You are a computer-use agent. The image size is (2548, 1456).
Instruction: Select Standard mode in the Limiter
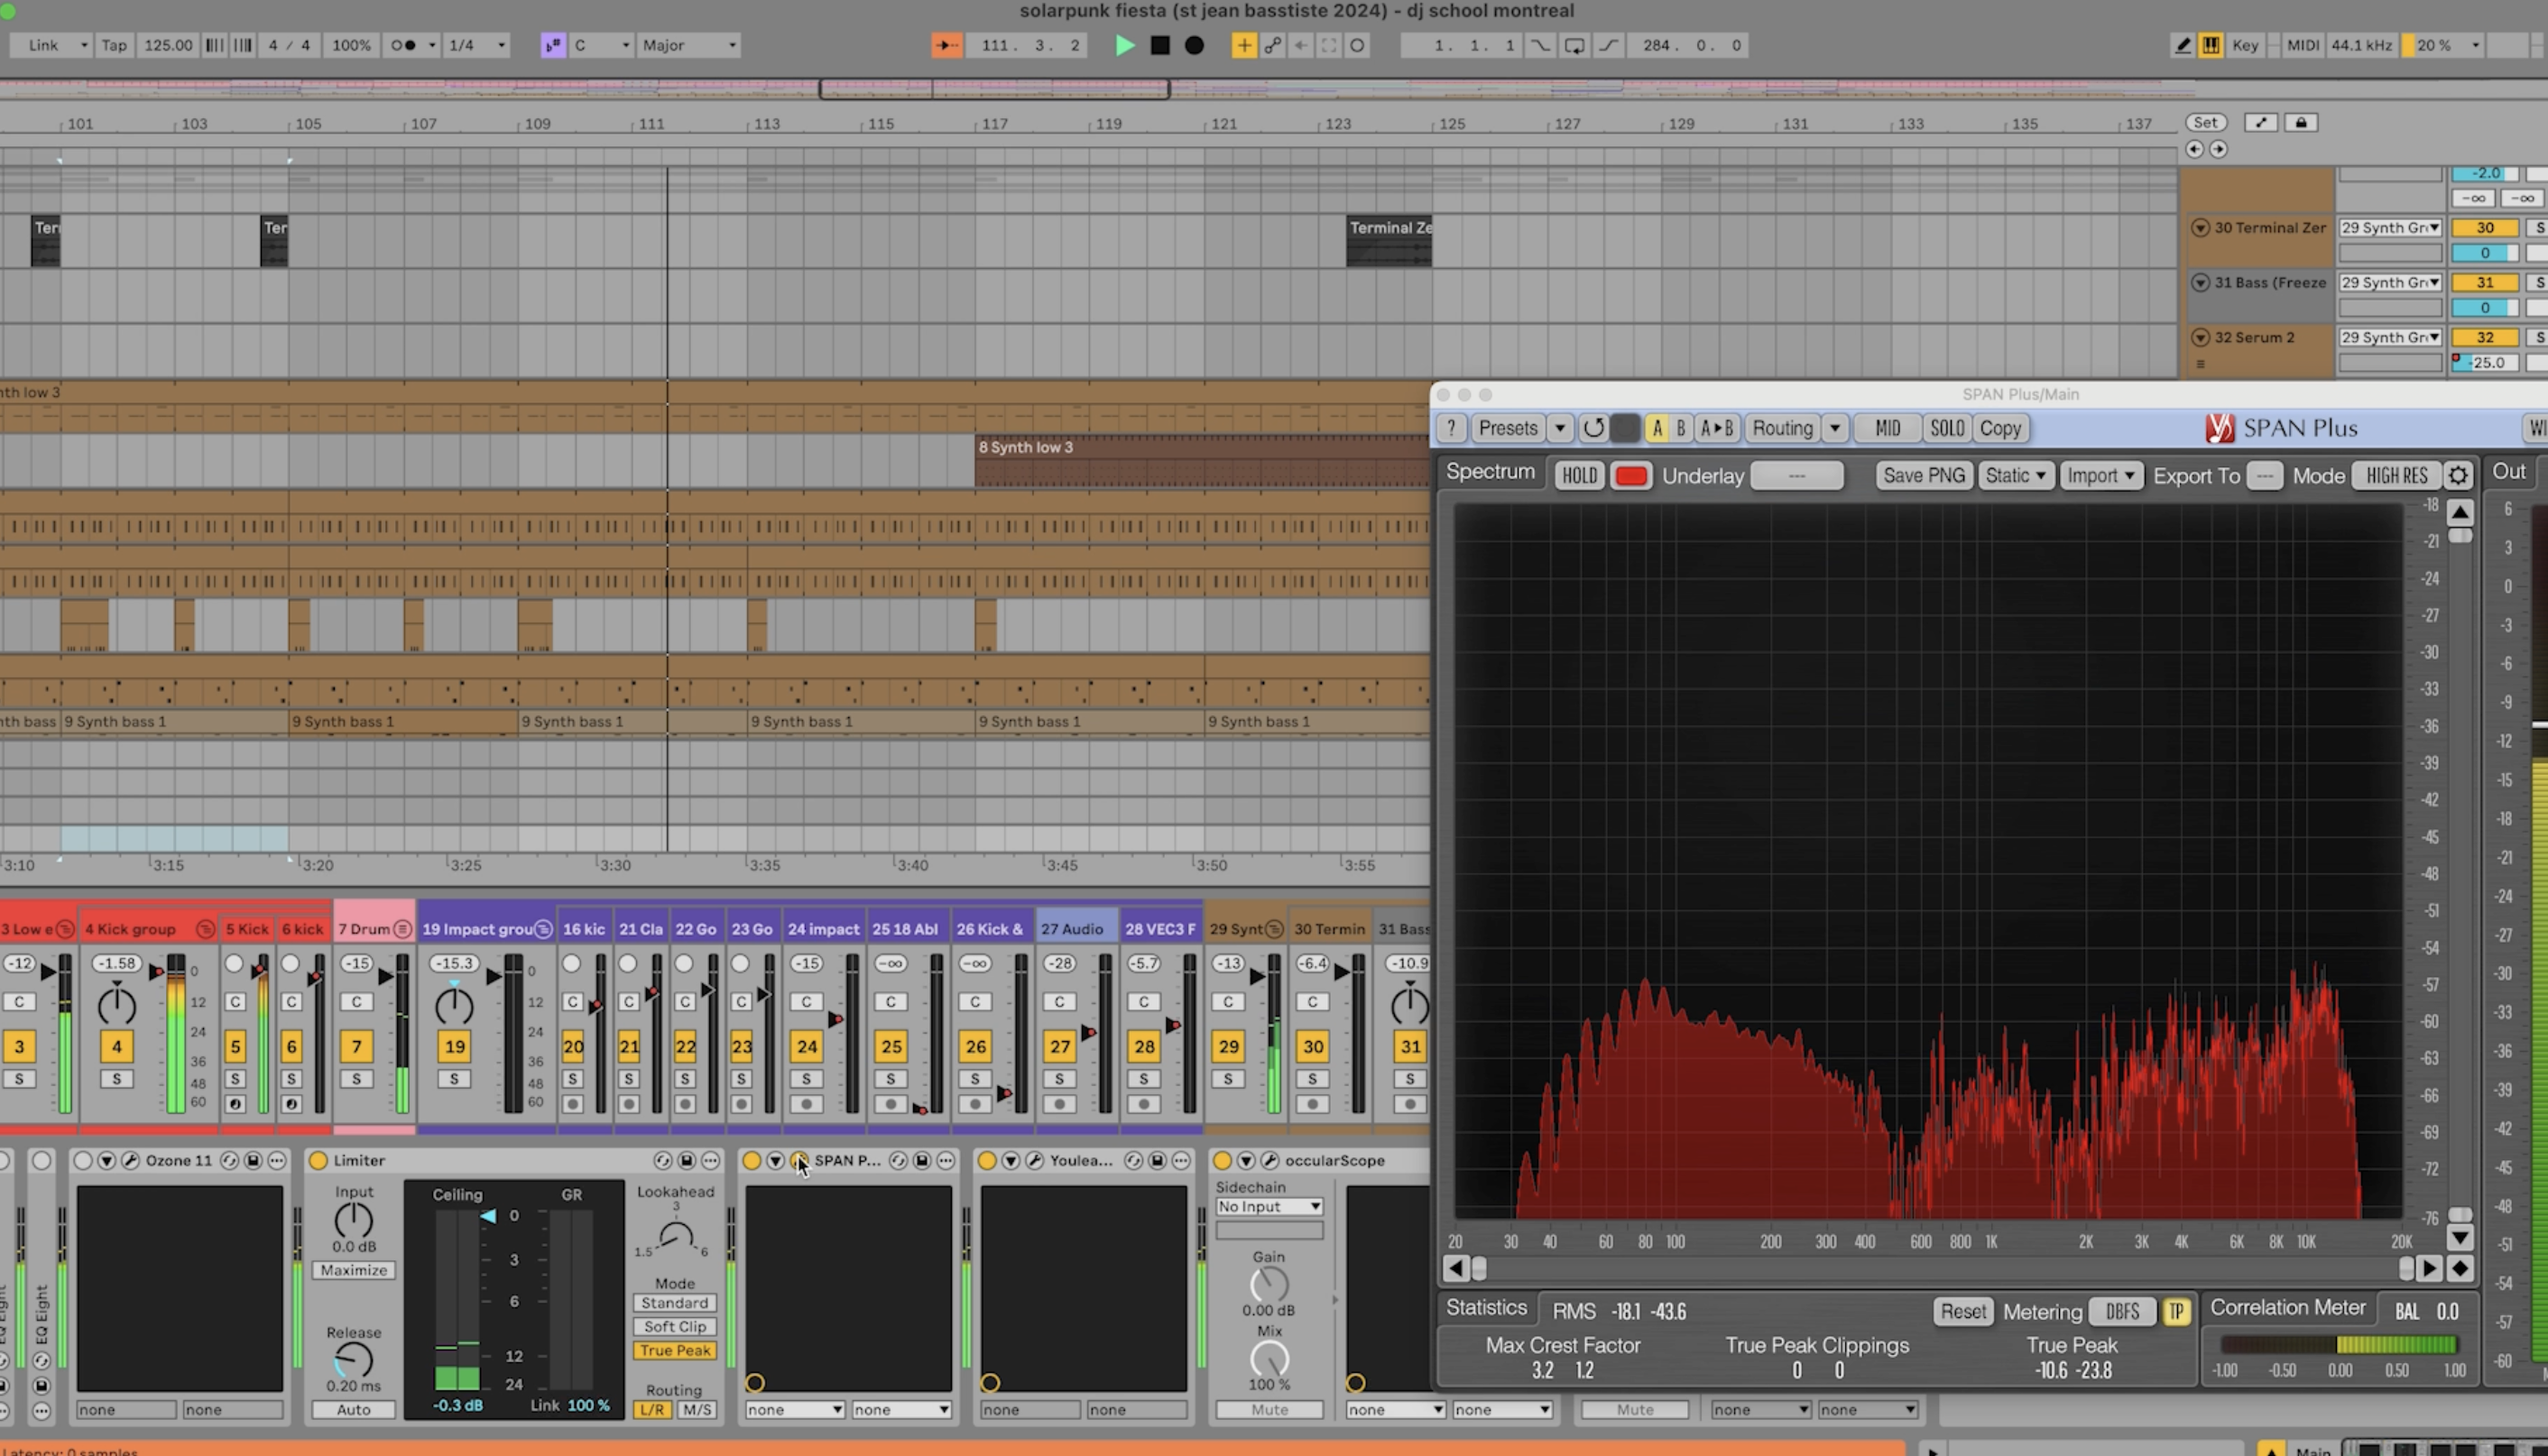tap(675, 1303)
